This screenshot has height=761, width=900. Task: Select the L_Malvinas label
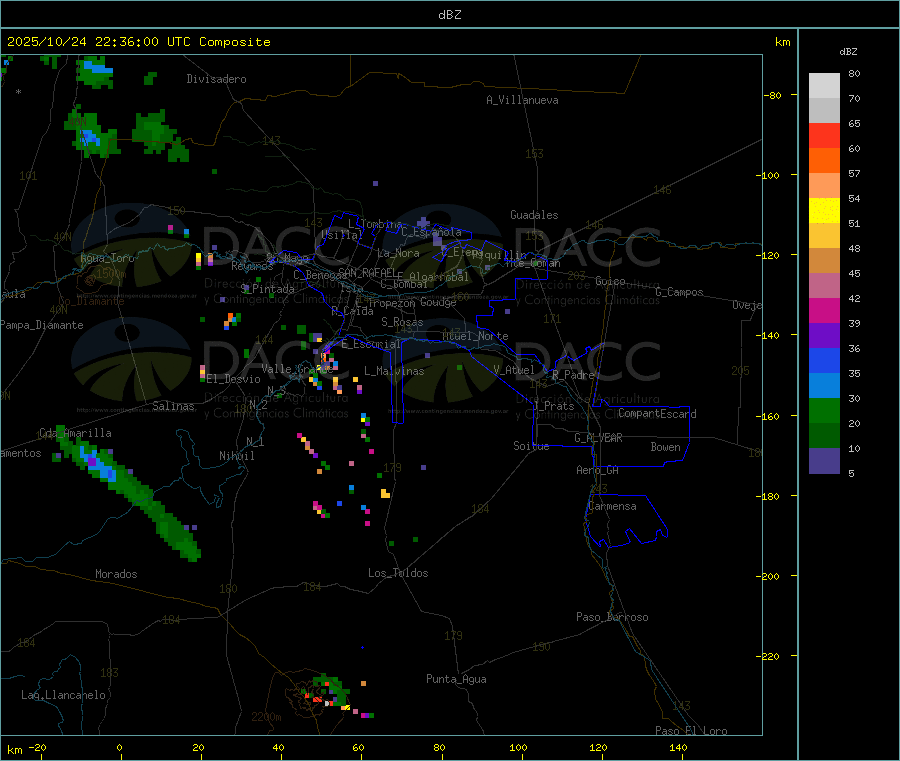point(394,371)
